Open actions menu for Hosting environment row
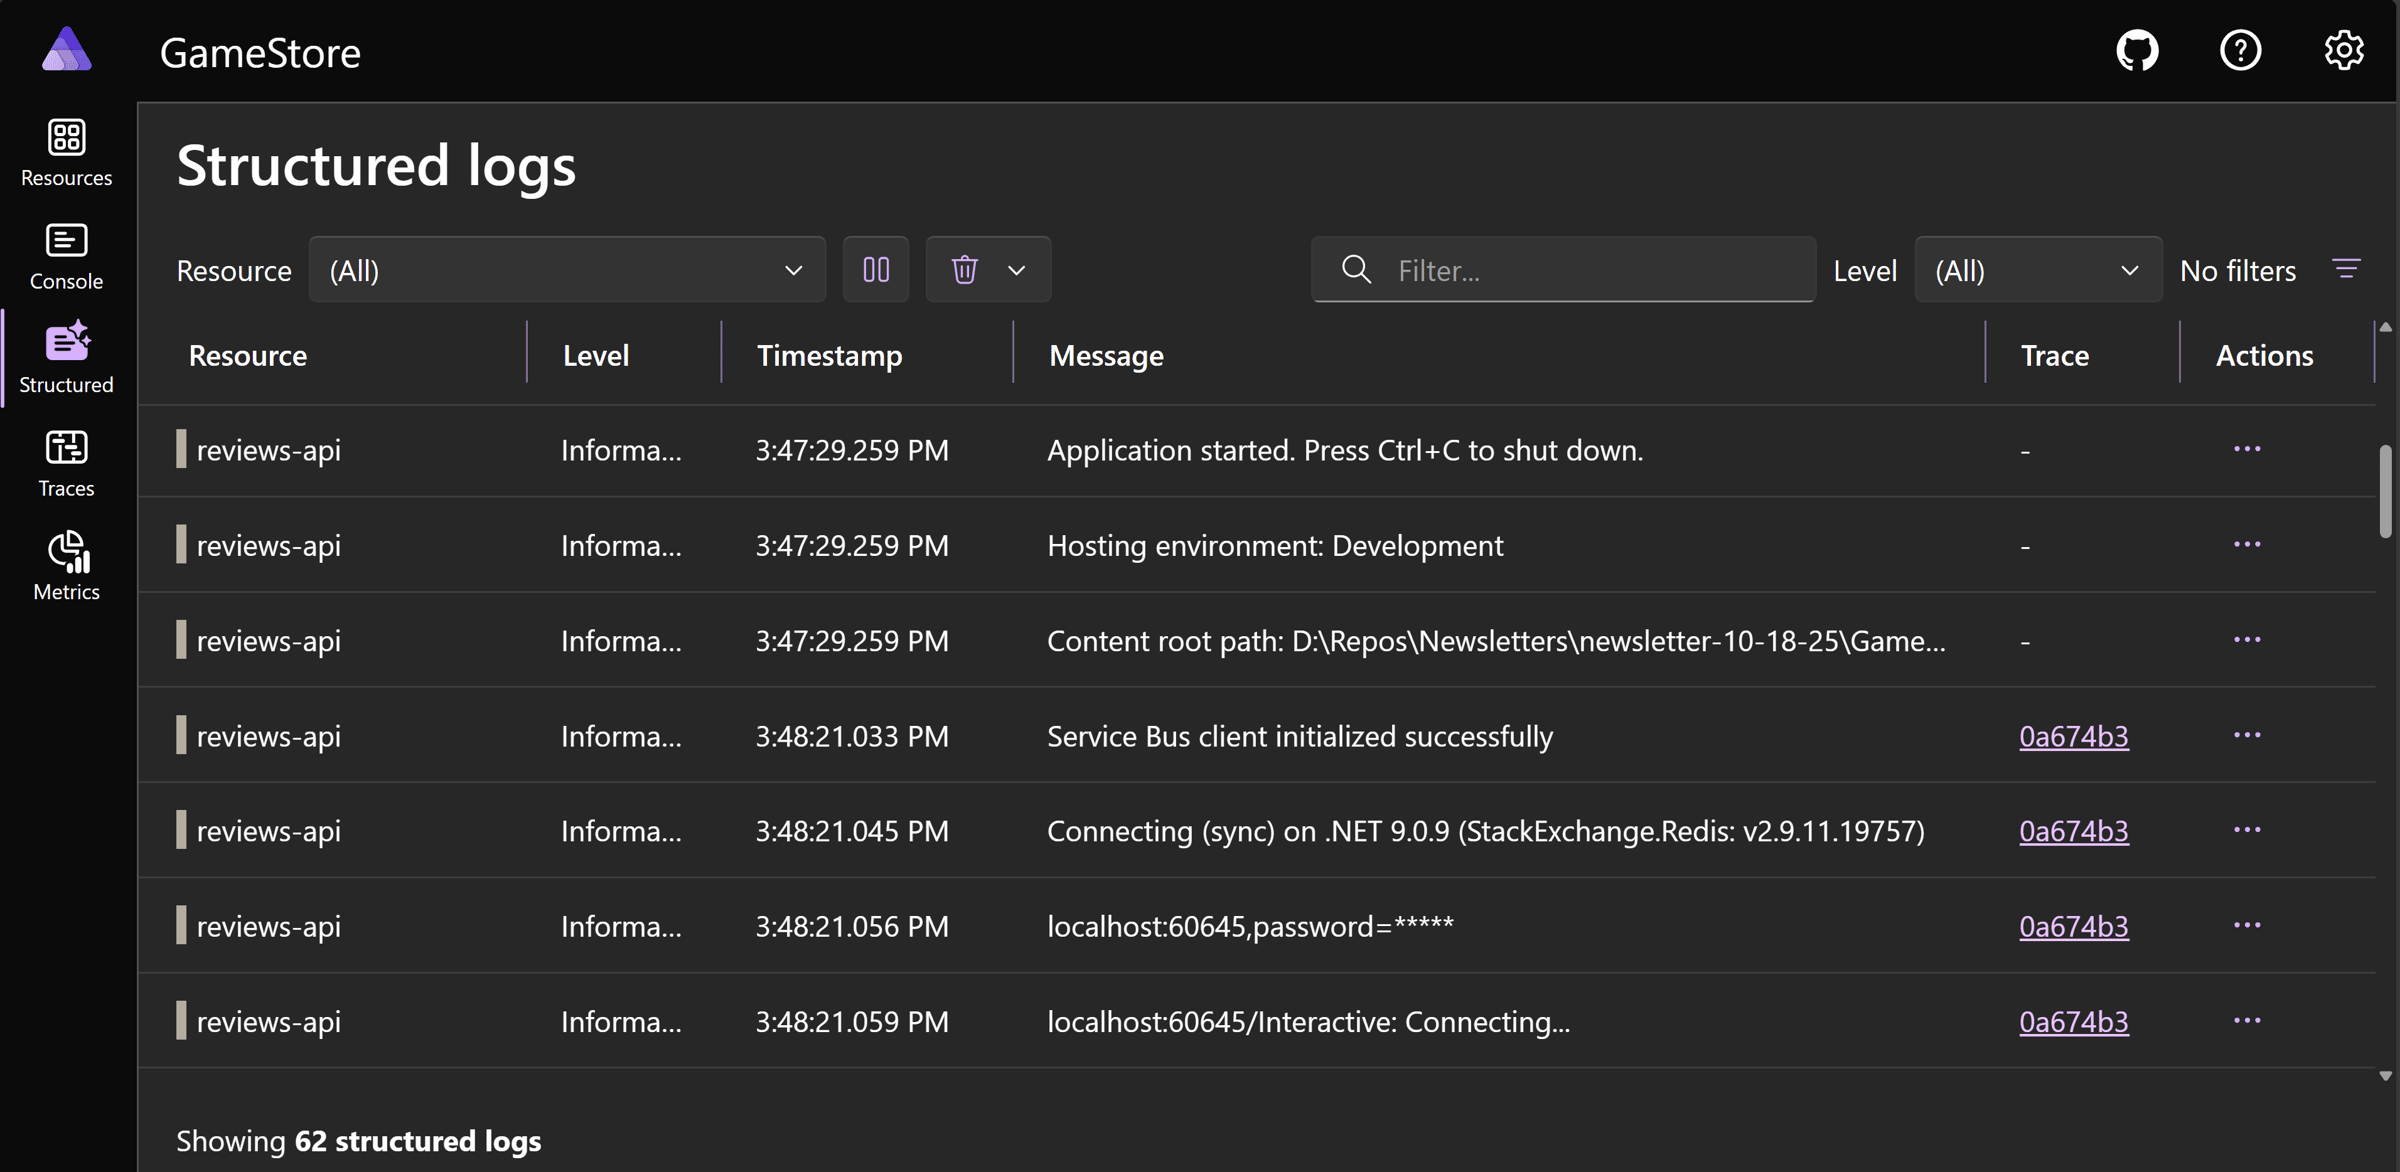The image size is (2400, 1172). 2247,545
